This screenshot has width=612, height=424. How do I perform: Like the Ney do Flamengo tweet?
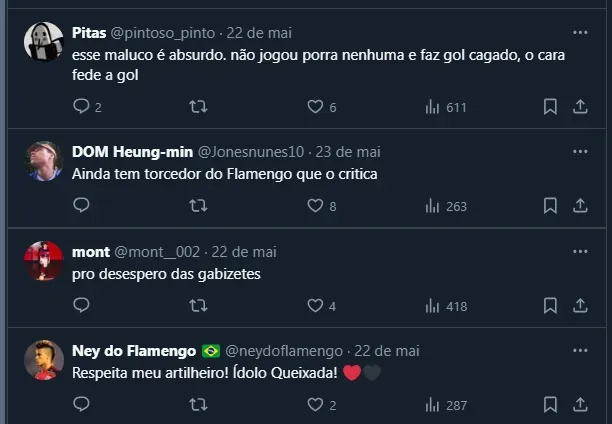tap(315, 405)
